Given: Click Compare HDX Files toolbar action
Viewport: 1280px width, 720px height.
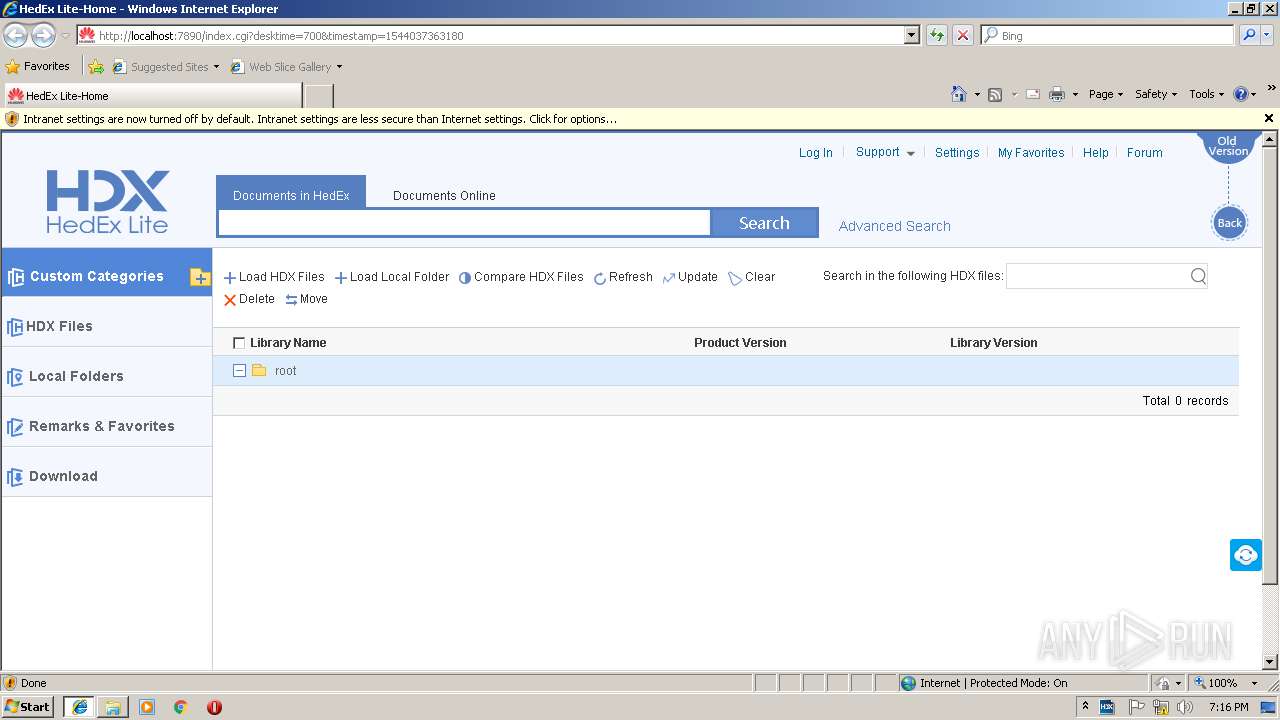Looking at the screenshot, I should coord(521,277).
